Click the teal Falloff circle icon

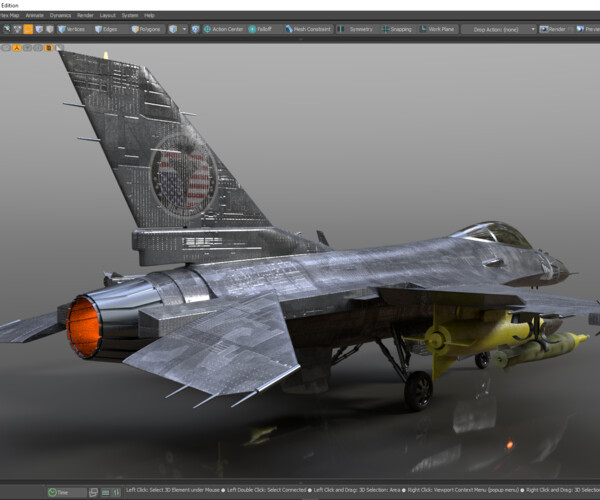click(x=252, y=29)
